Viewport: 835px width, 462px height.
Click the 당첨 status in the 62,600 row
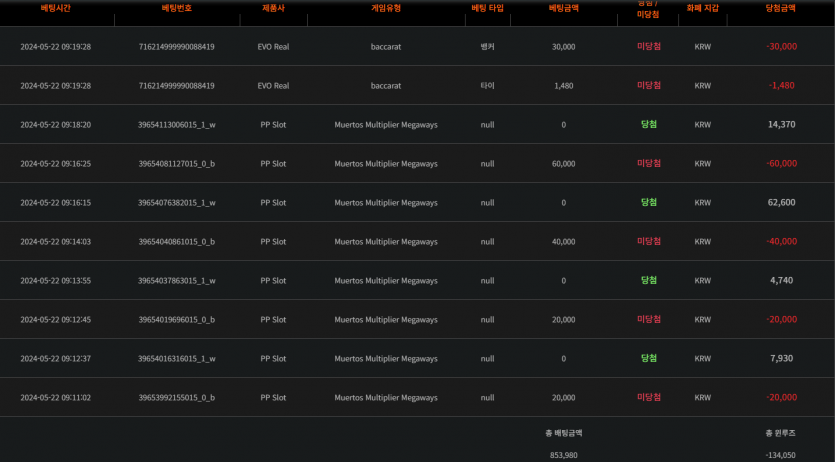[x=649, y=202]
